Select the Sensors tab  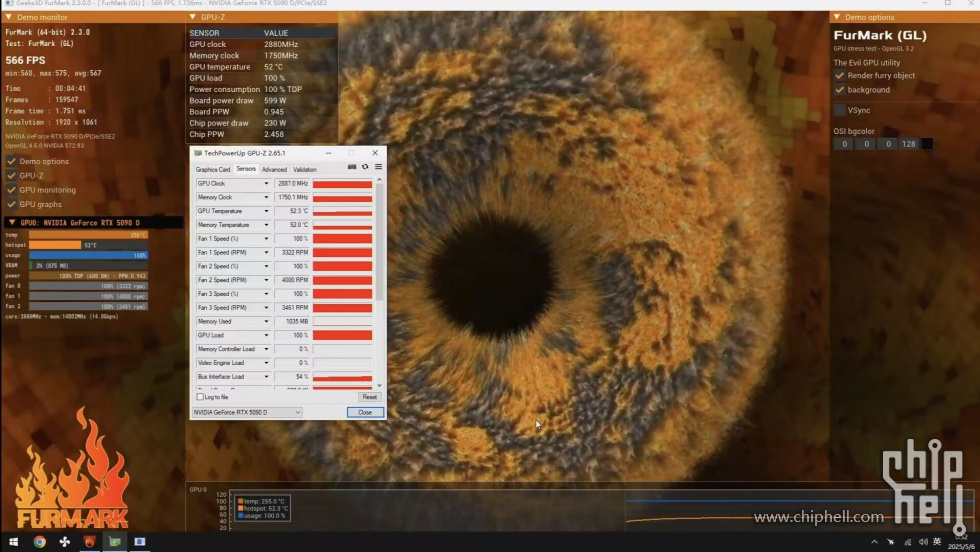click(246, 169)
